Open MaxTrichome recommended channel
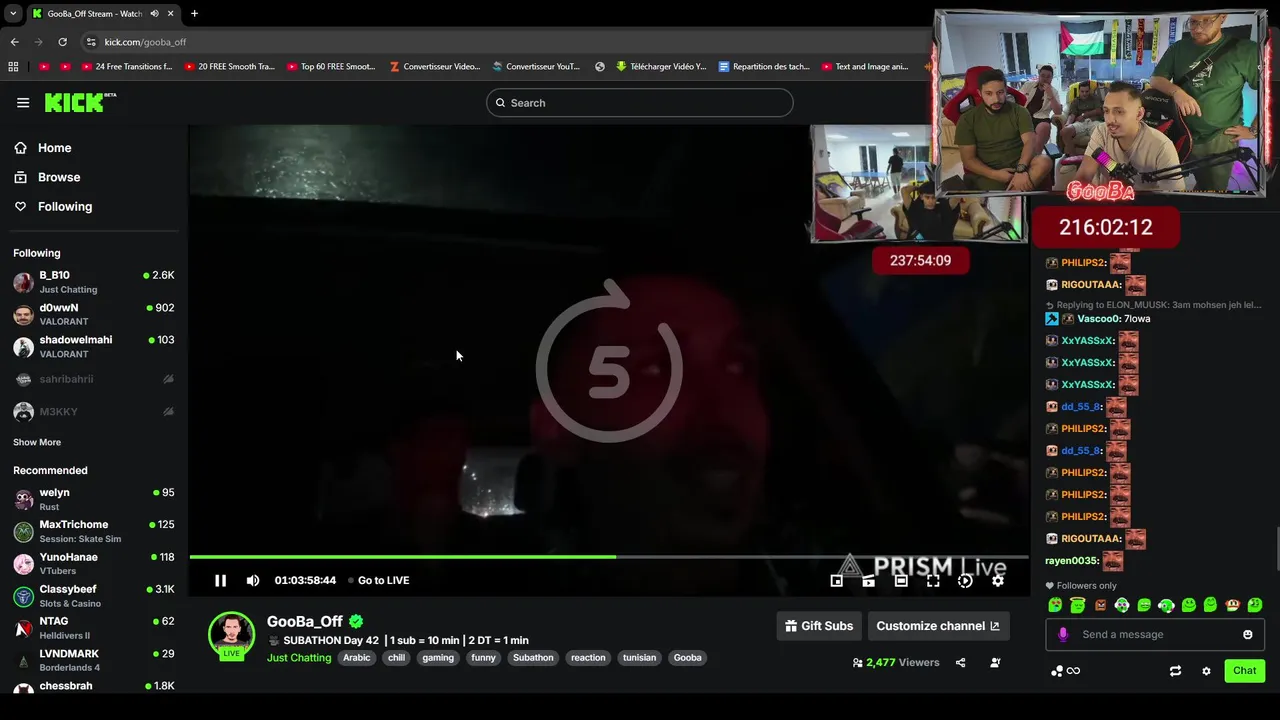This screenshot has height=720, width=1280. point(94,531)
